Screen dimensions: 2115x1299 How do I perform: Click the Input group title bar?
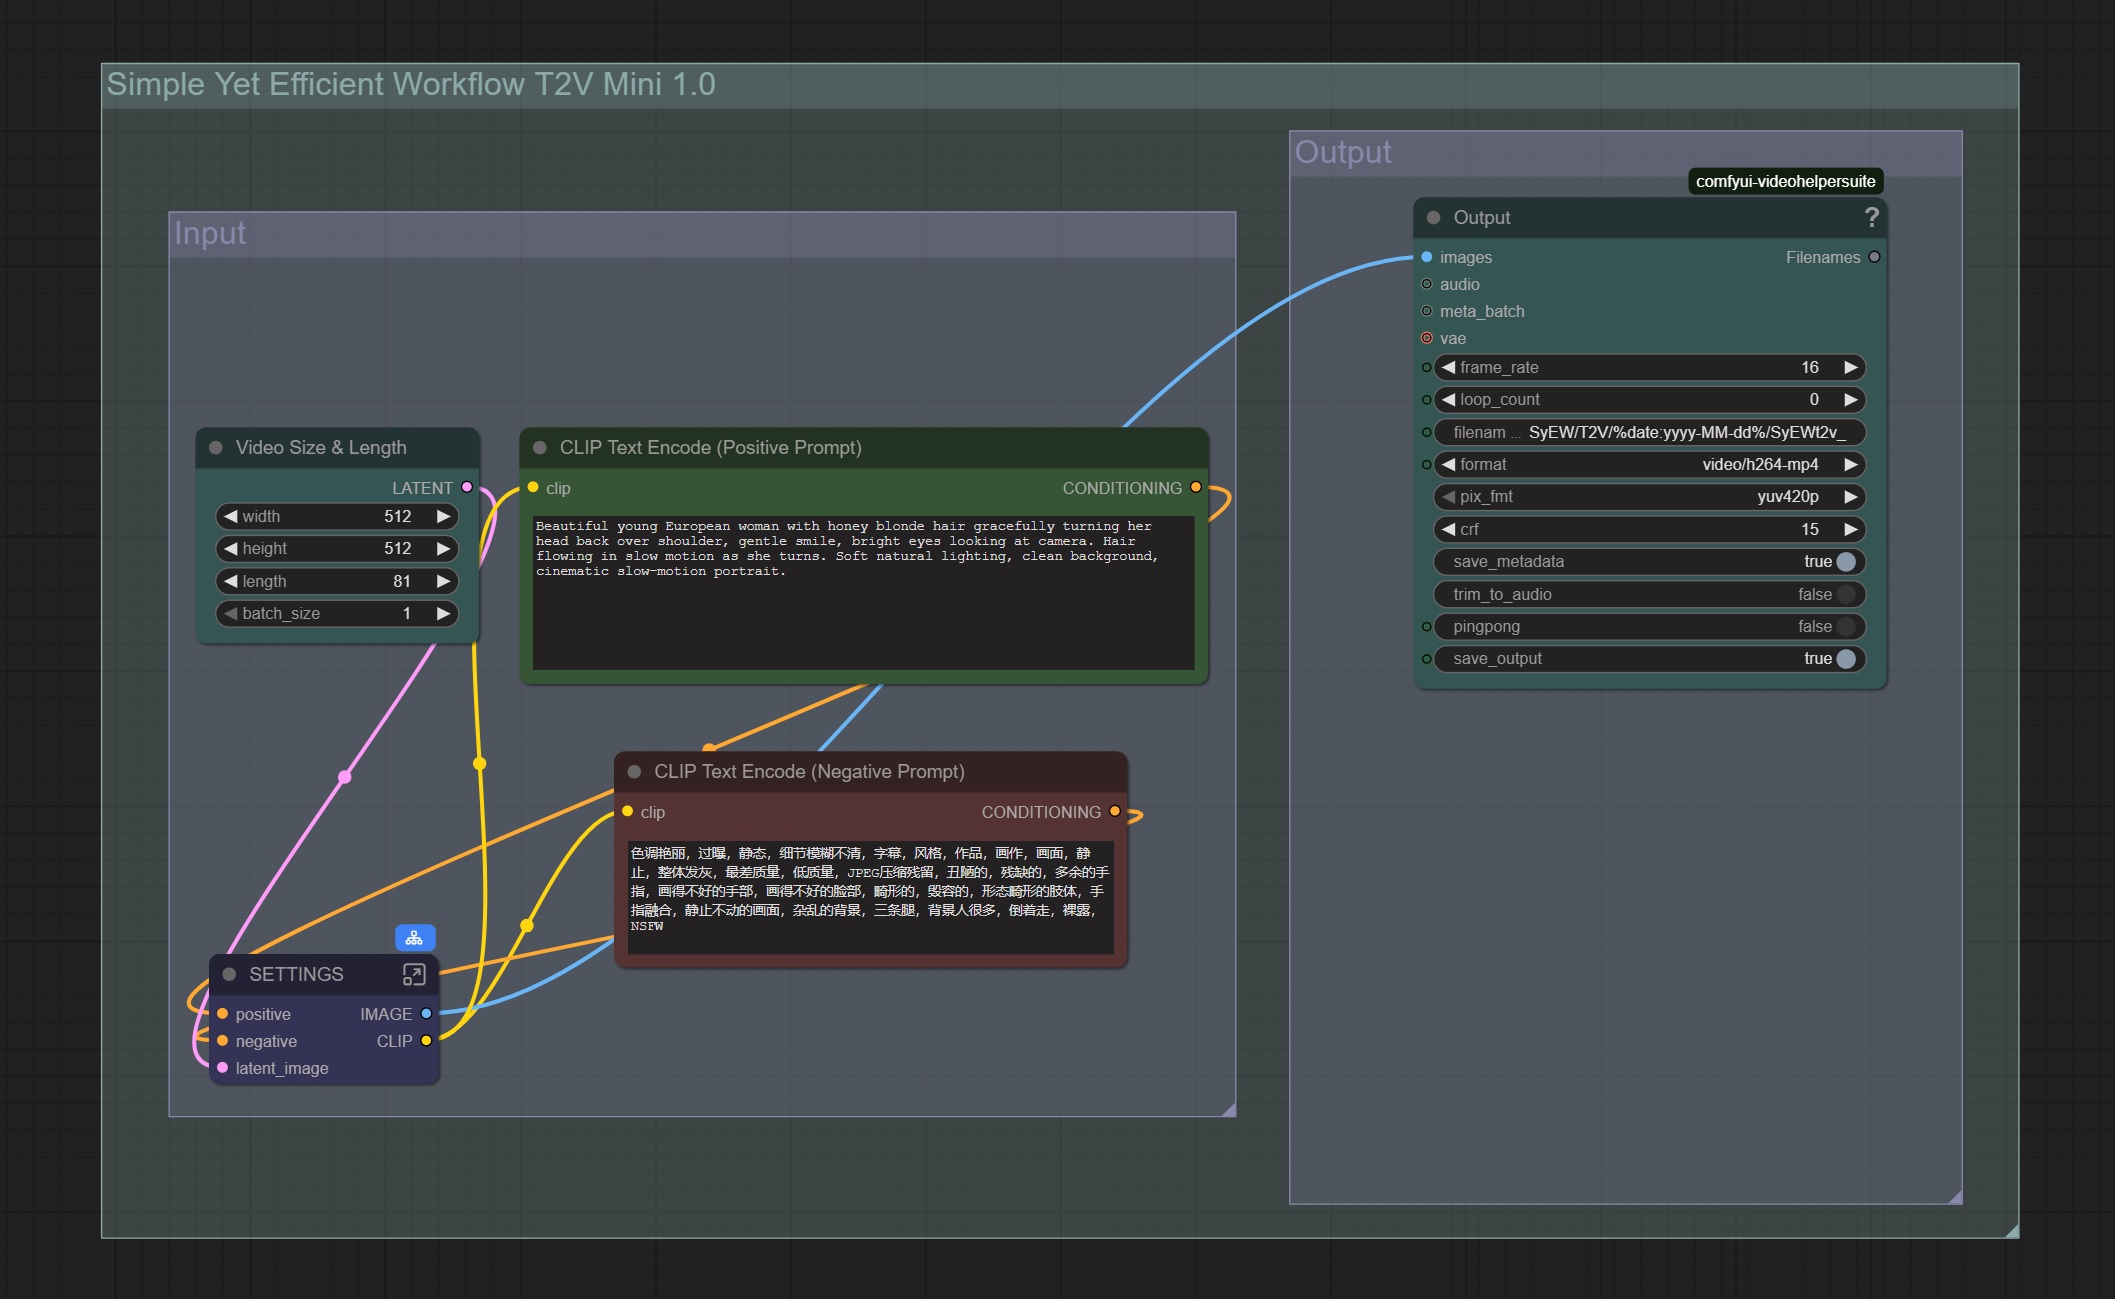click(x=700, y=234)
